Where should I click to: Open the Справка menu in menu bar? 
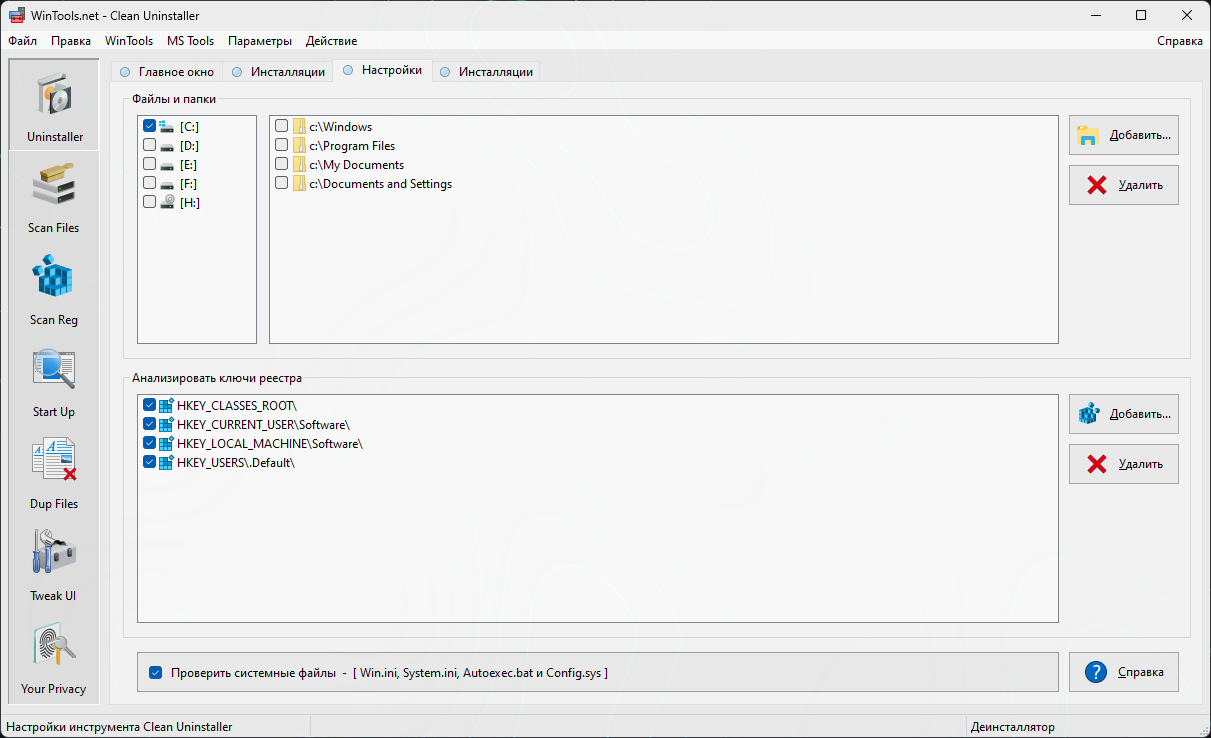coord(1180,41)
